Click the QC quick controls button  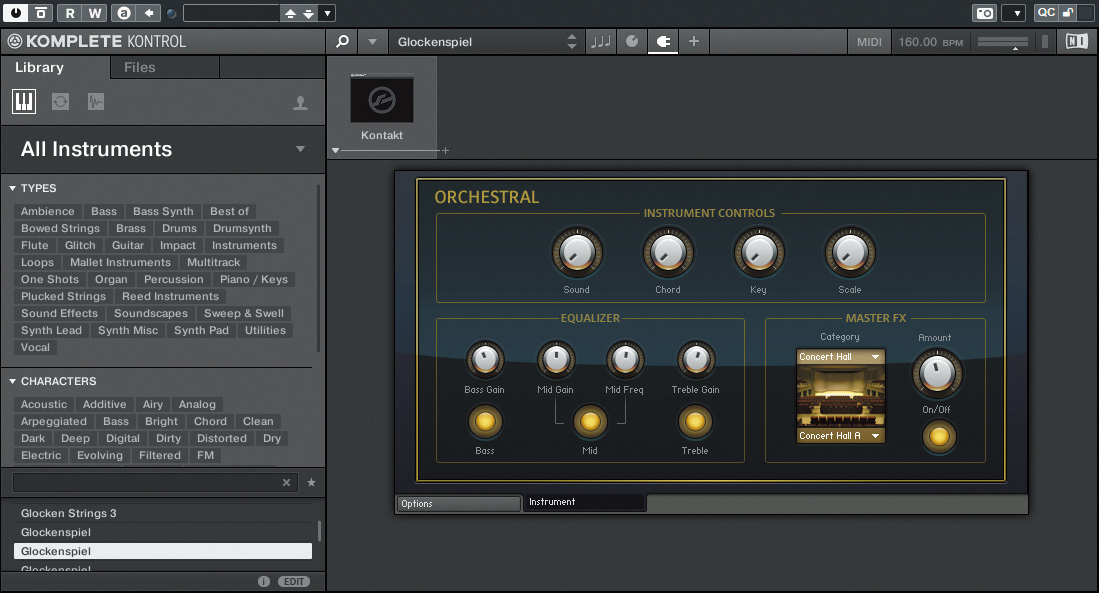tap(1046, 13)
